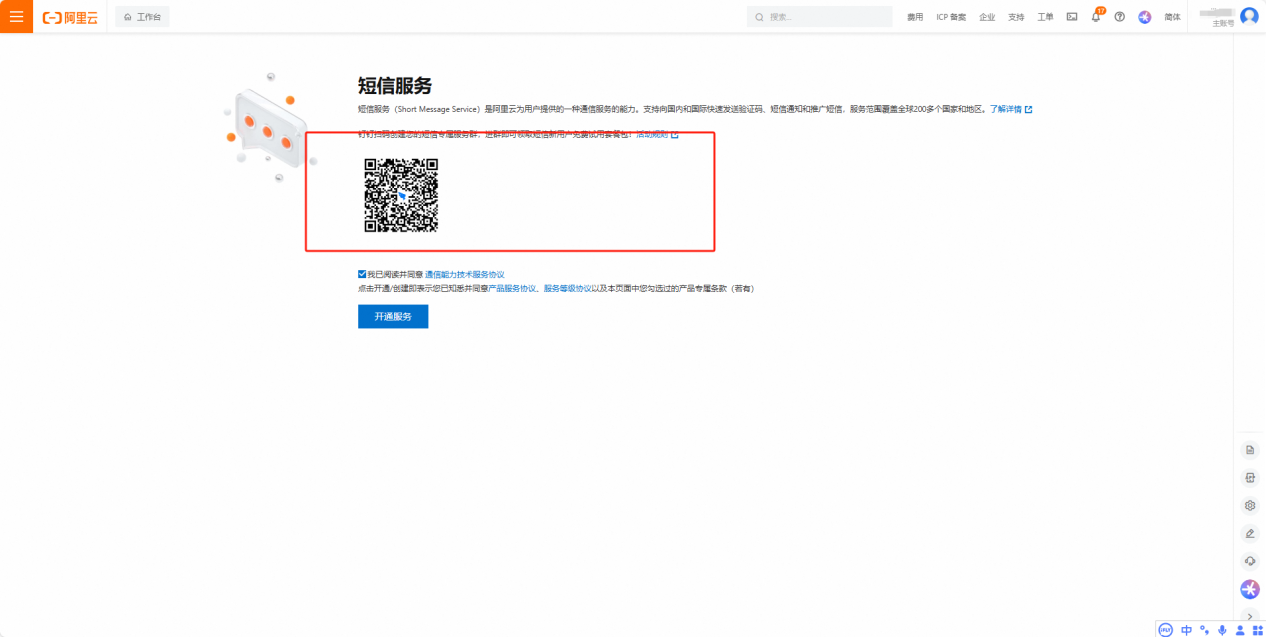Viewport: 1266px width, 637px height.
Task: Open the document icon in right sidebar
Action: click(1249, 450)
